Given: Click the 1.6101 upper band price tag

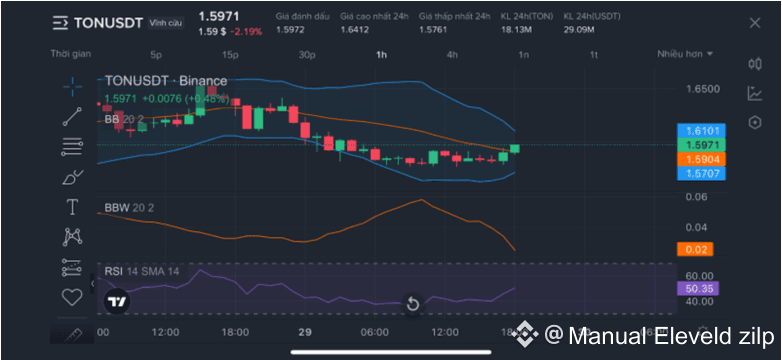Looking at the screenshot, I should click(x=701, y=131).
